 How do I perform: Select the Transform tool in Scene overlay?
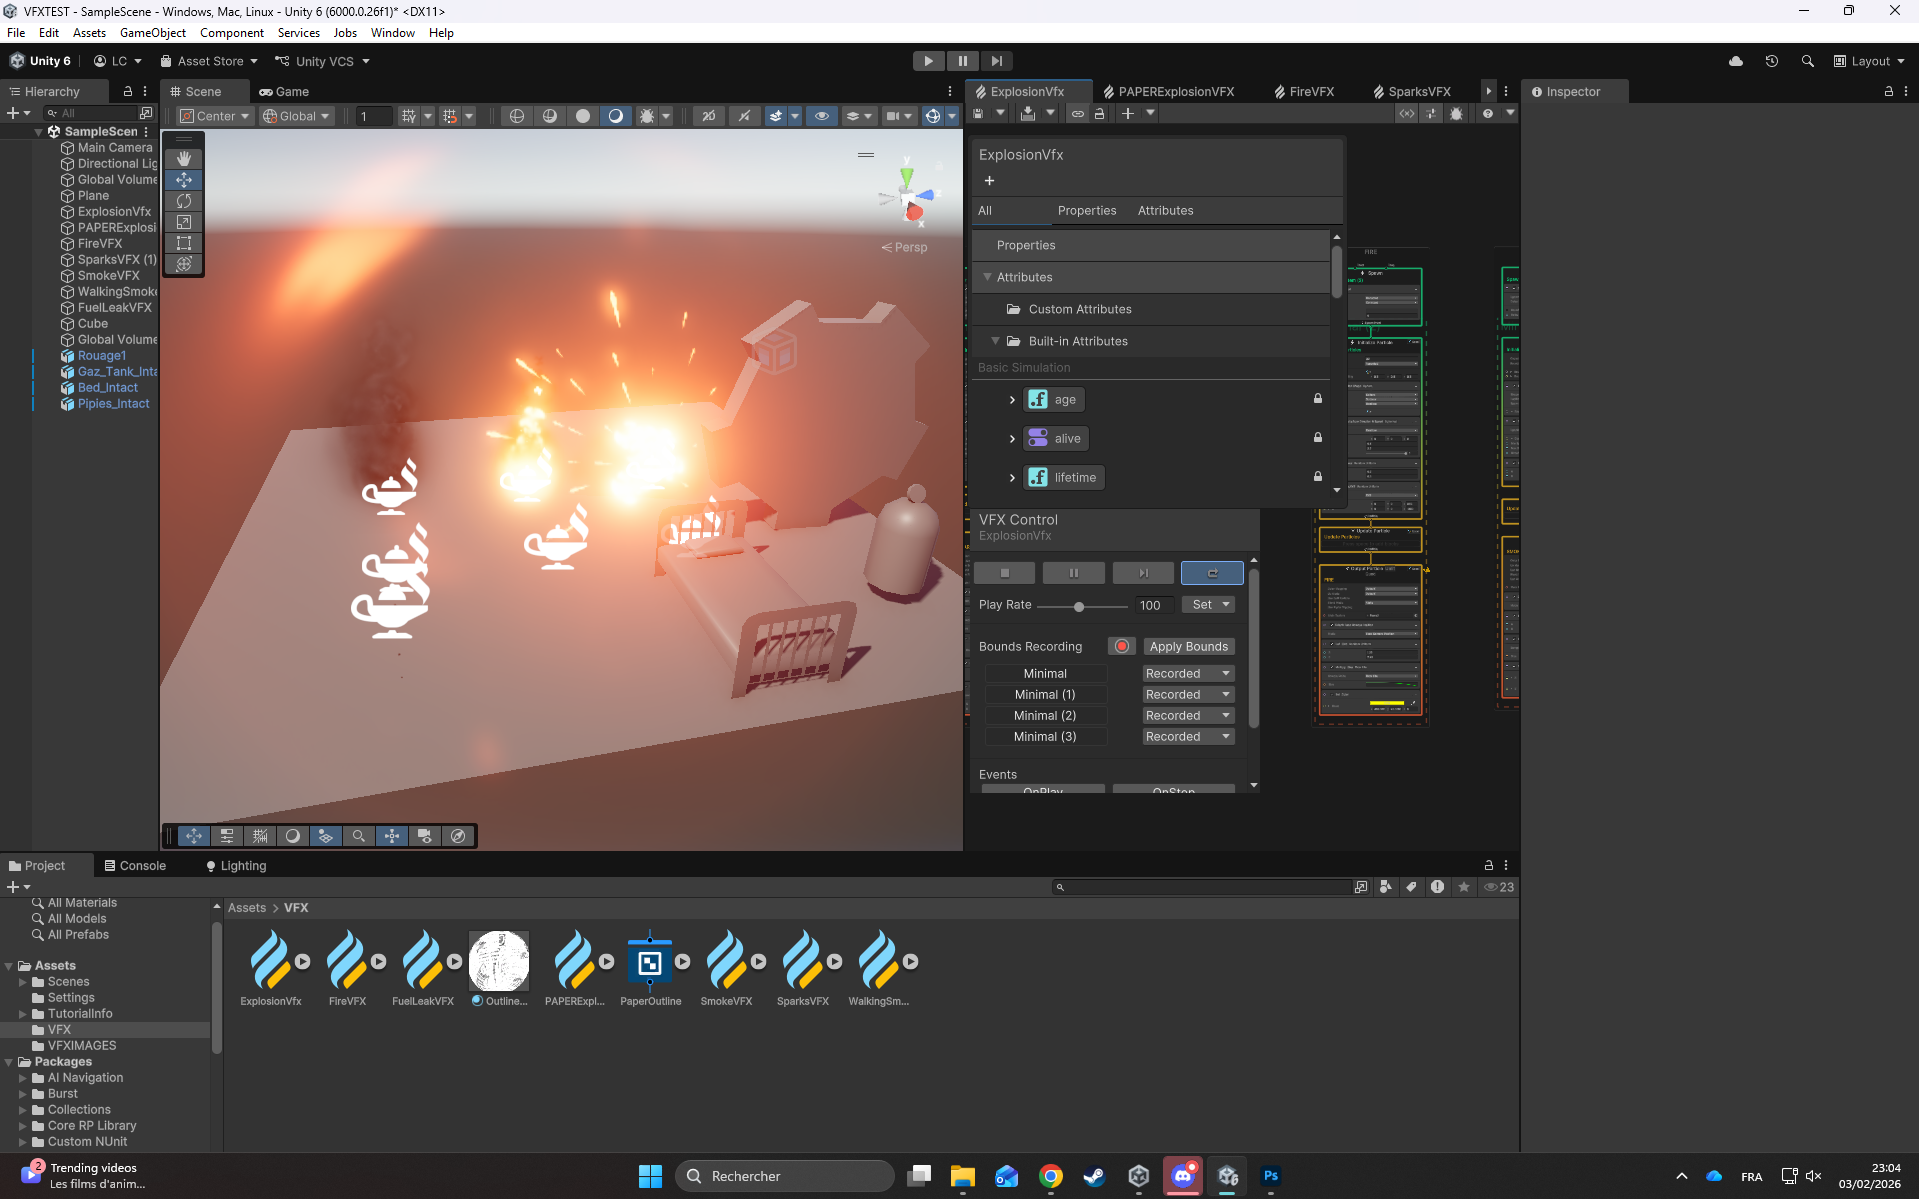tap(184, 264)
